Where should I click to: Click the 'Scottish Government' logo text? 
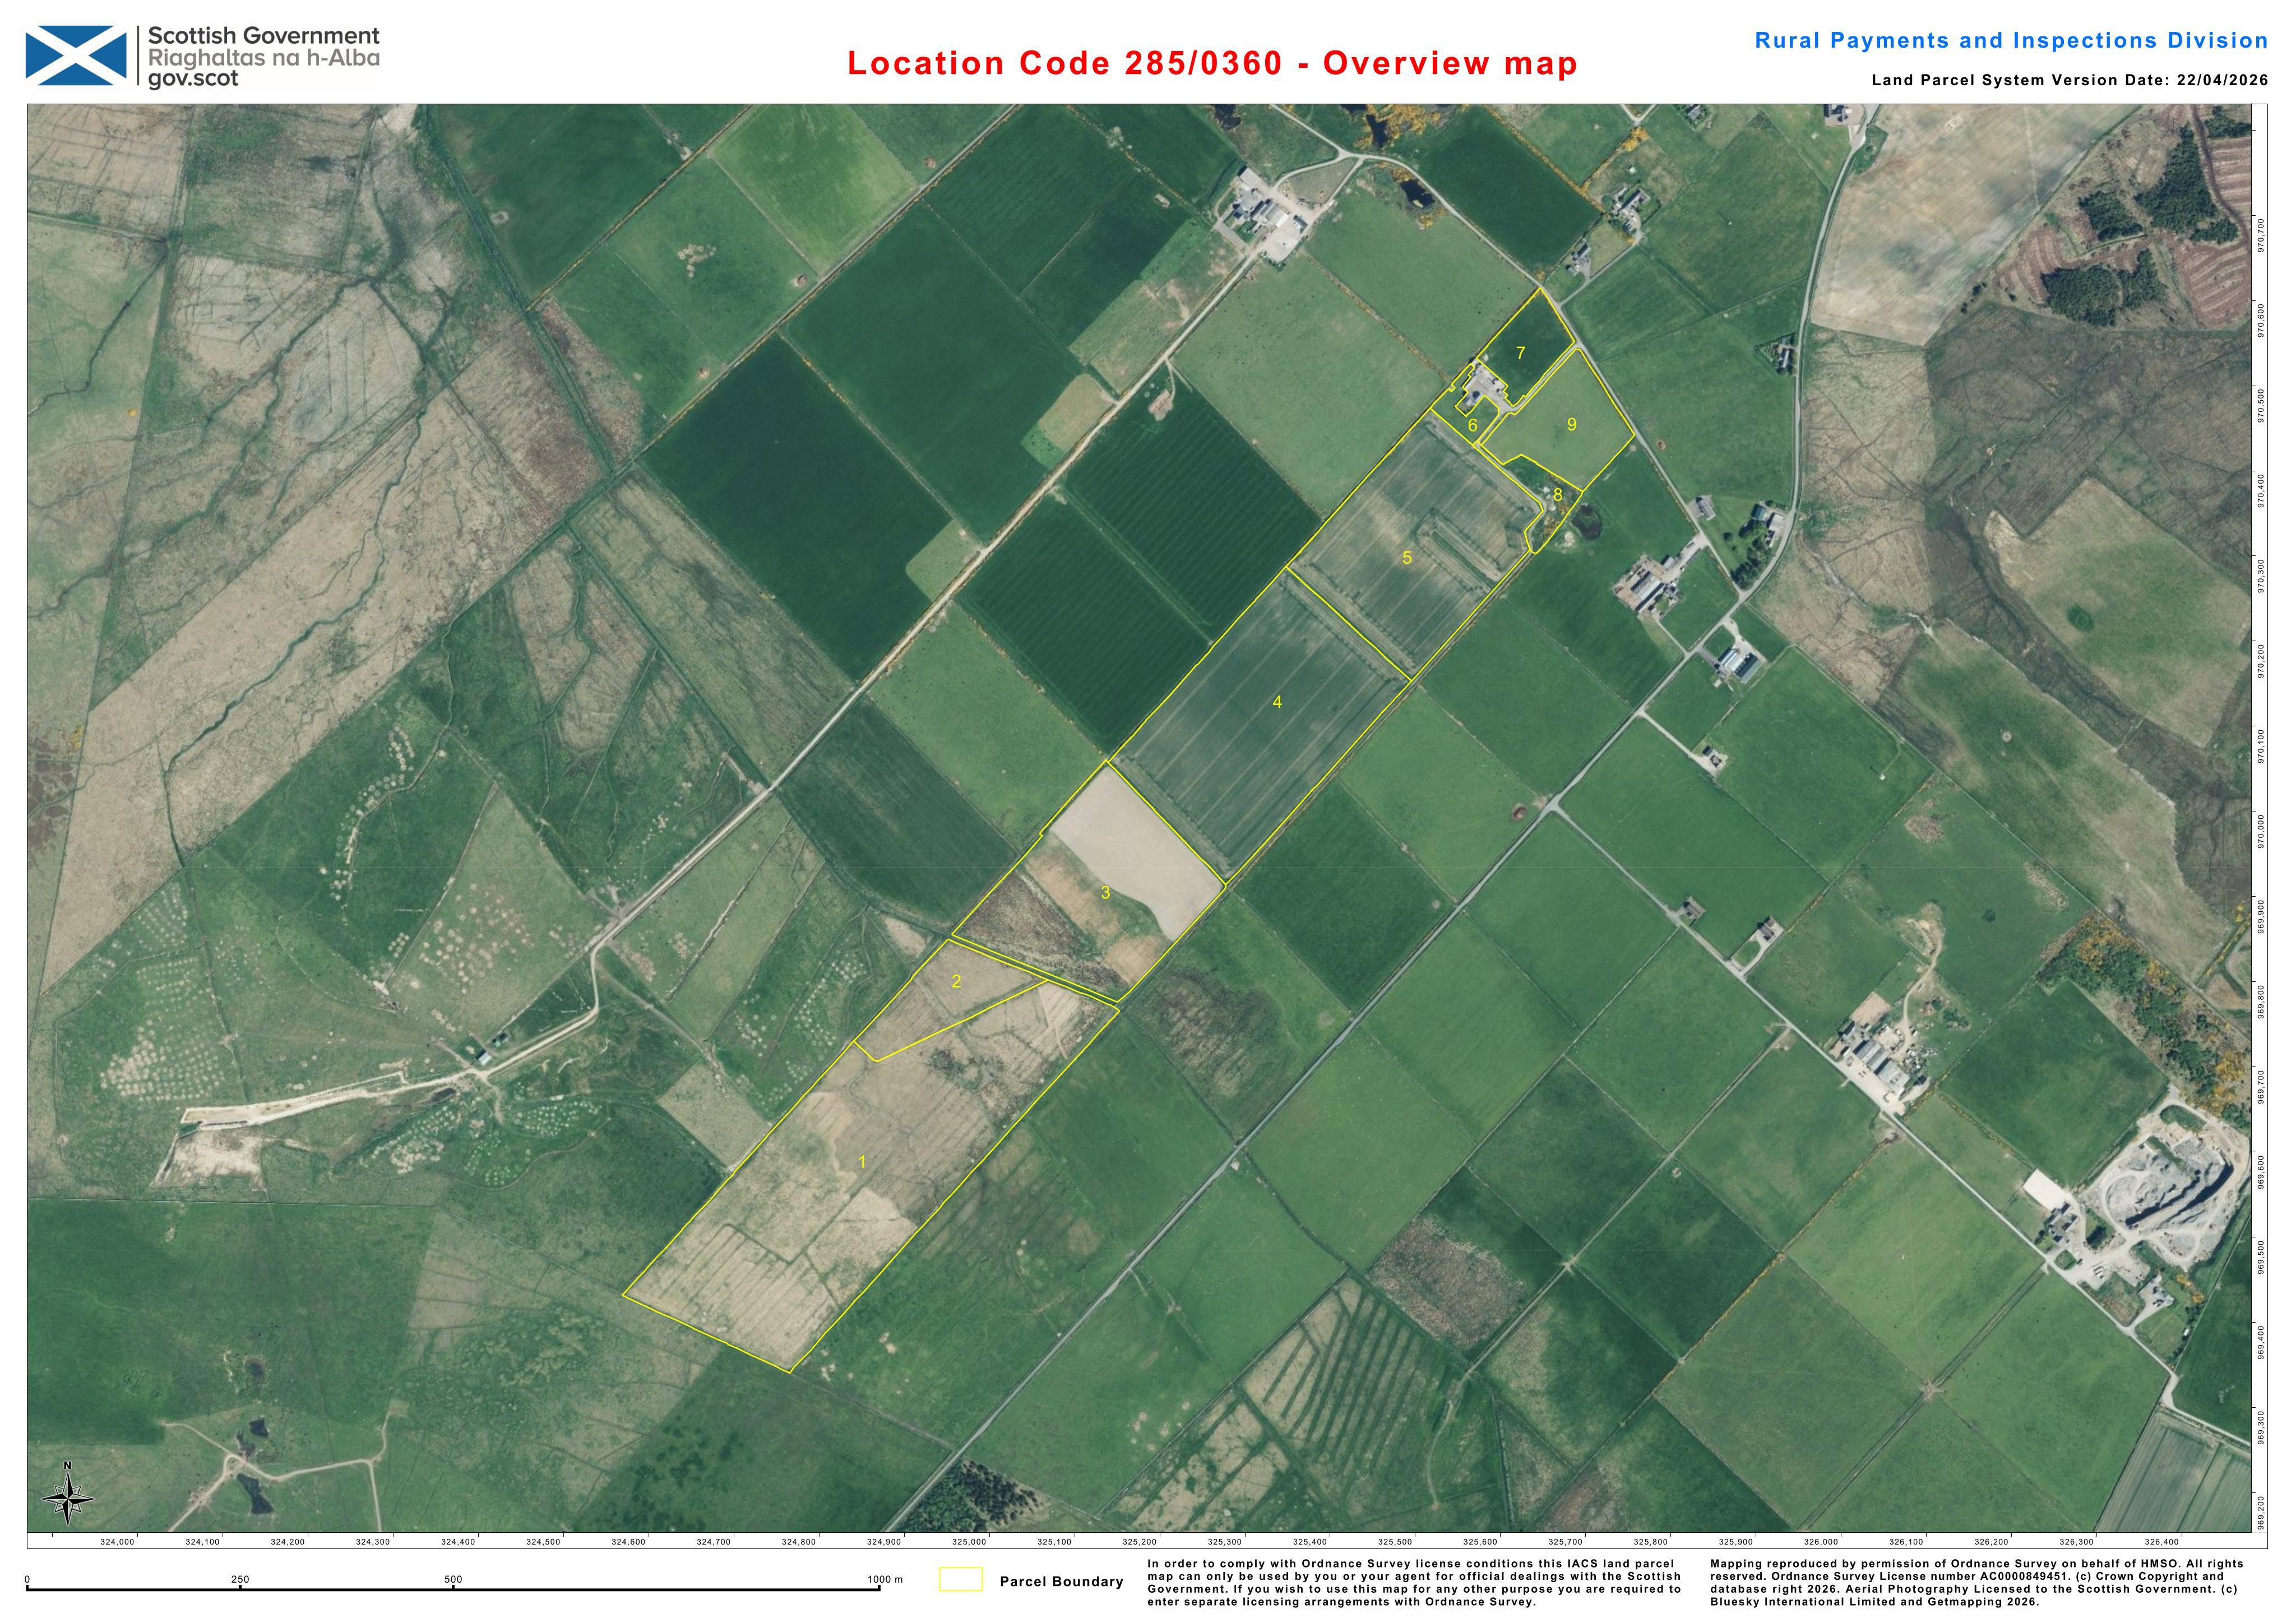pyautogui.click(x=264, y=37)
